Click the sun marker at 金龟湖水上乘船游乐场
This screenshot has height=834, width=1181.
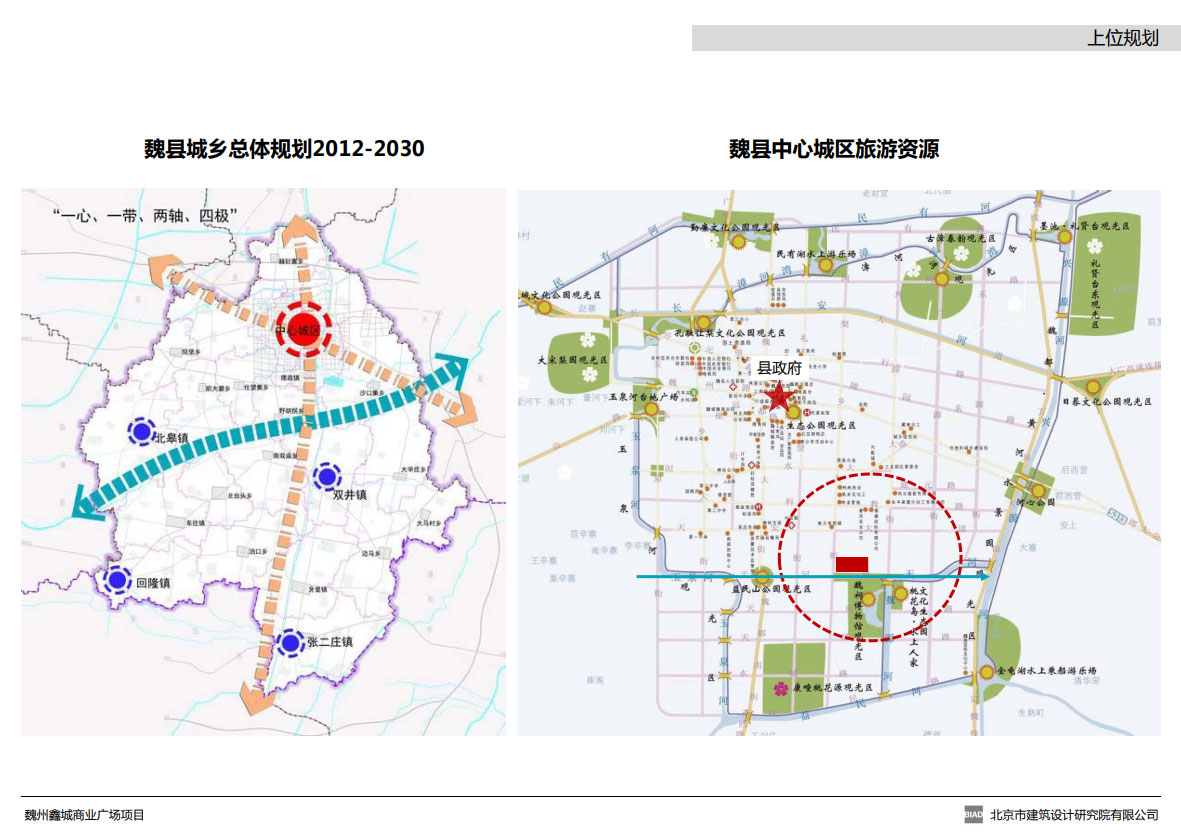click(987, 672)
